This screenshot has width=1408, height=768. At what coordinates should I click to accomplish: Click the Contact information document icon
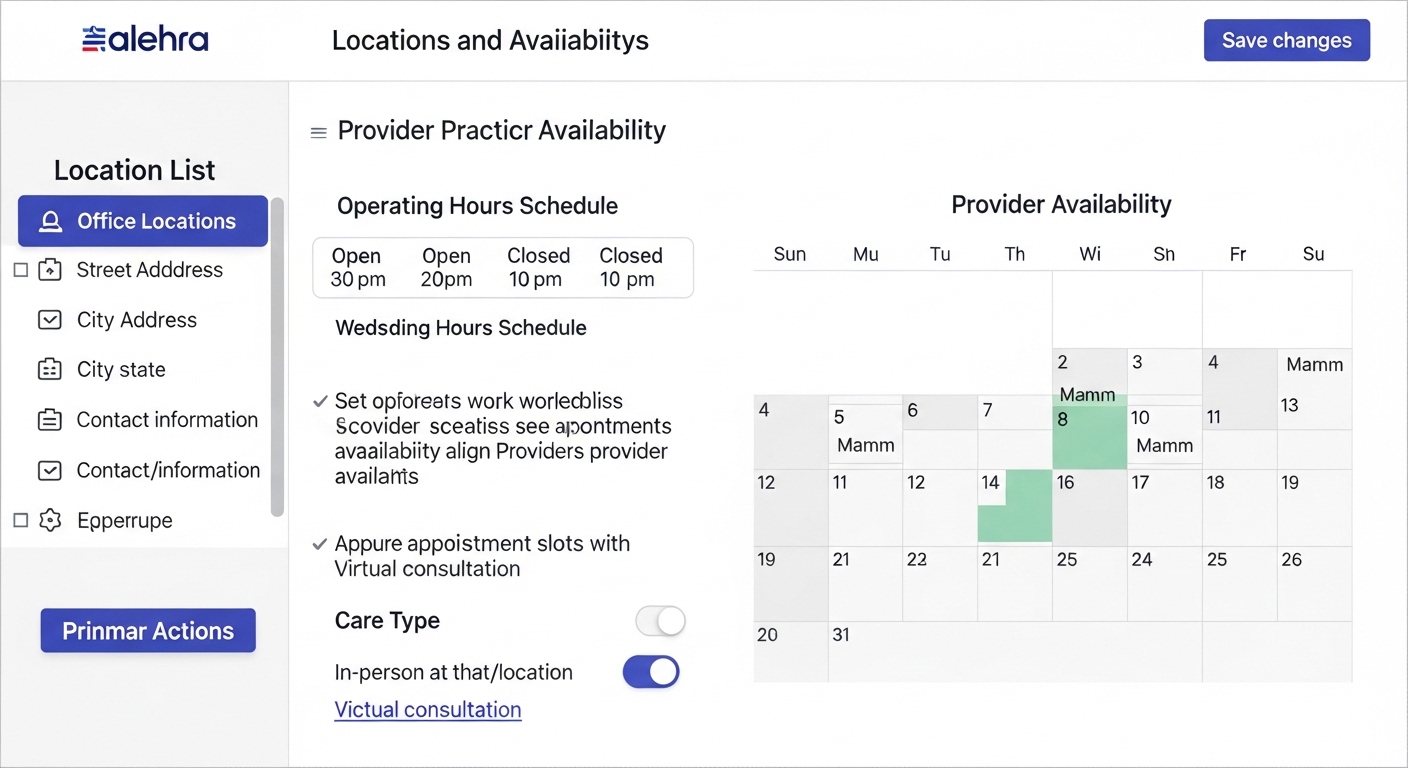[x=50, y=420]
